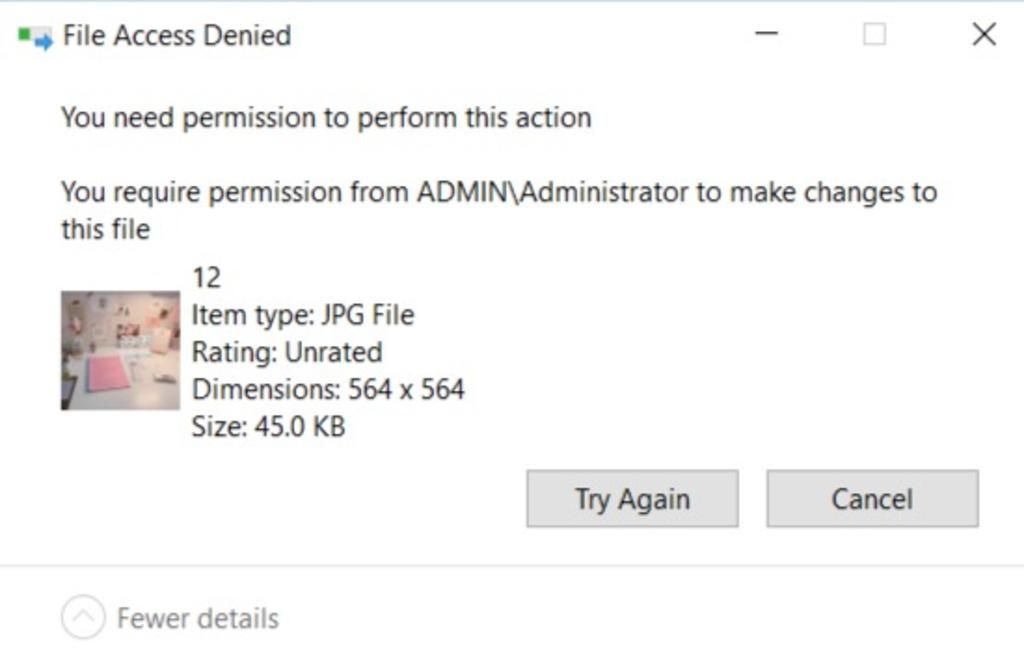Click the file transfer icon in title bar
Viewport: 1024px width, 665px height.
[35, 37]
